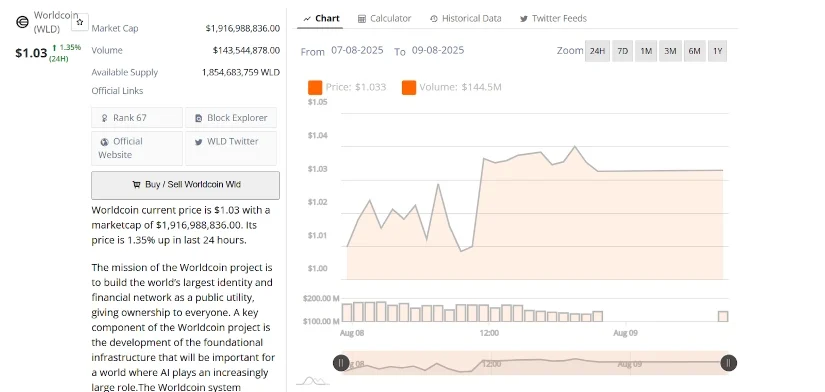Click the favorite star icon beside Worldcoin
Viewport: 825px width, 392px height.
point(80,22)
